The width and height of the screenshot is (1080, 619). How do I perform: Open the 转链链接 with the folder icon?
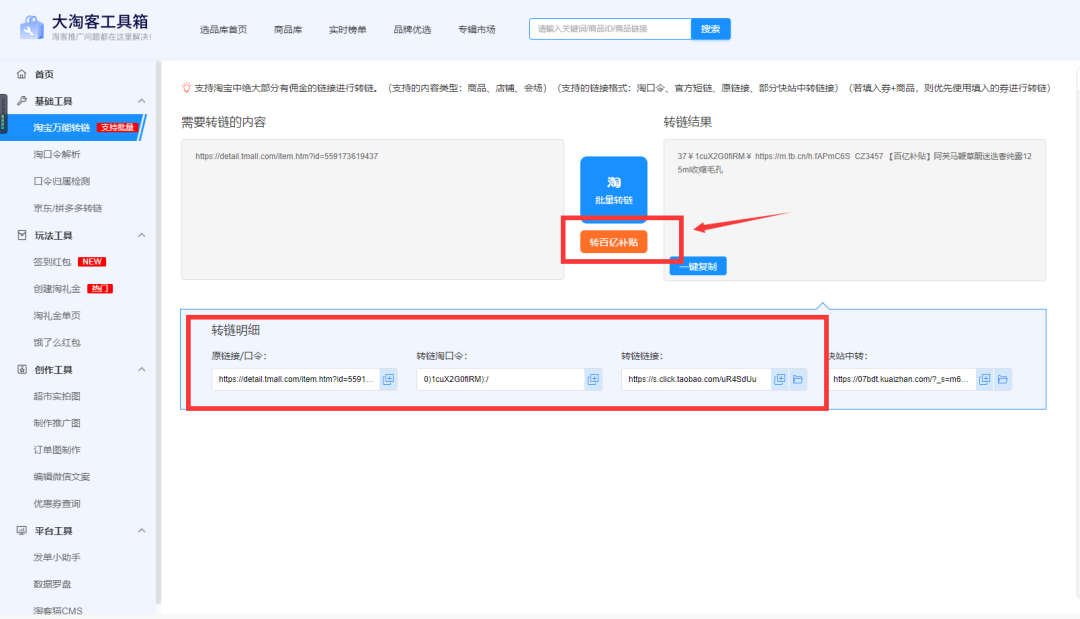click(x=798, y=379)
